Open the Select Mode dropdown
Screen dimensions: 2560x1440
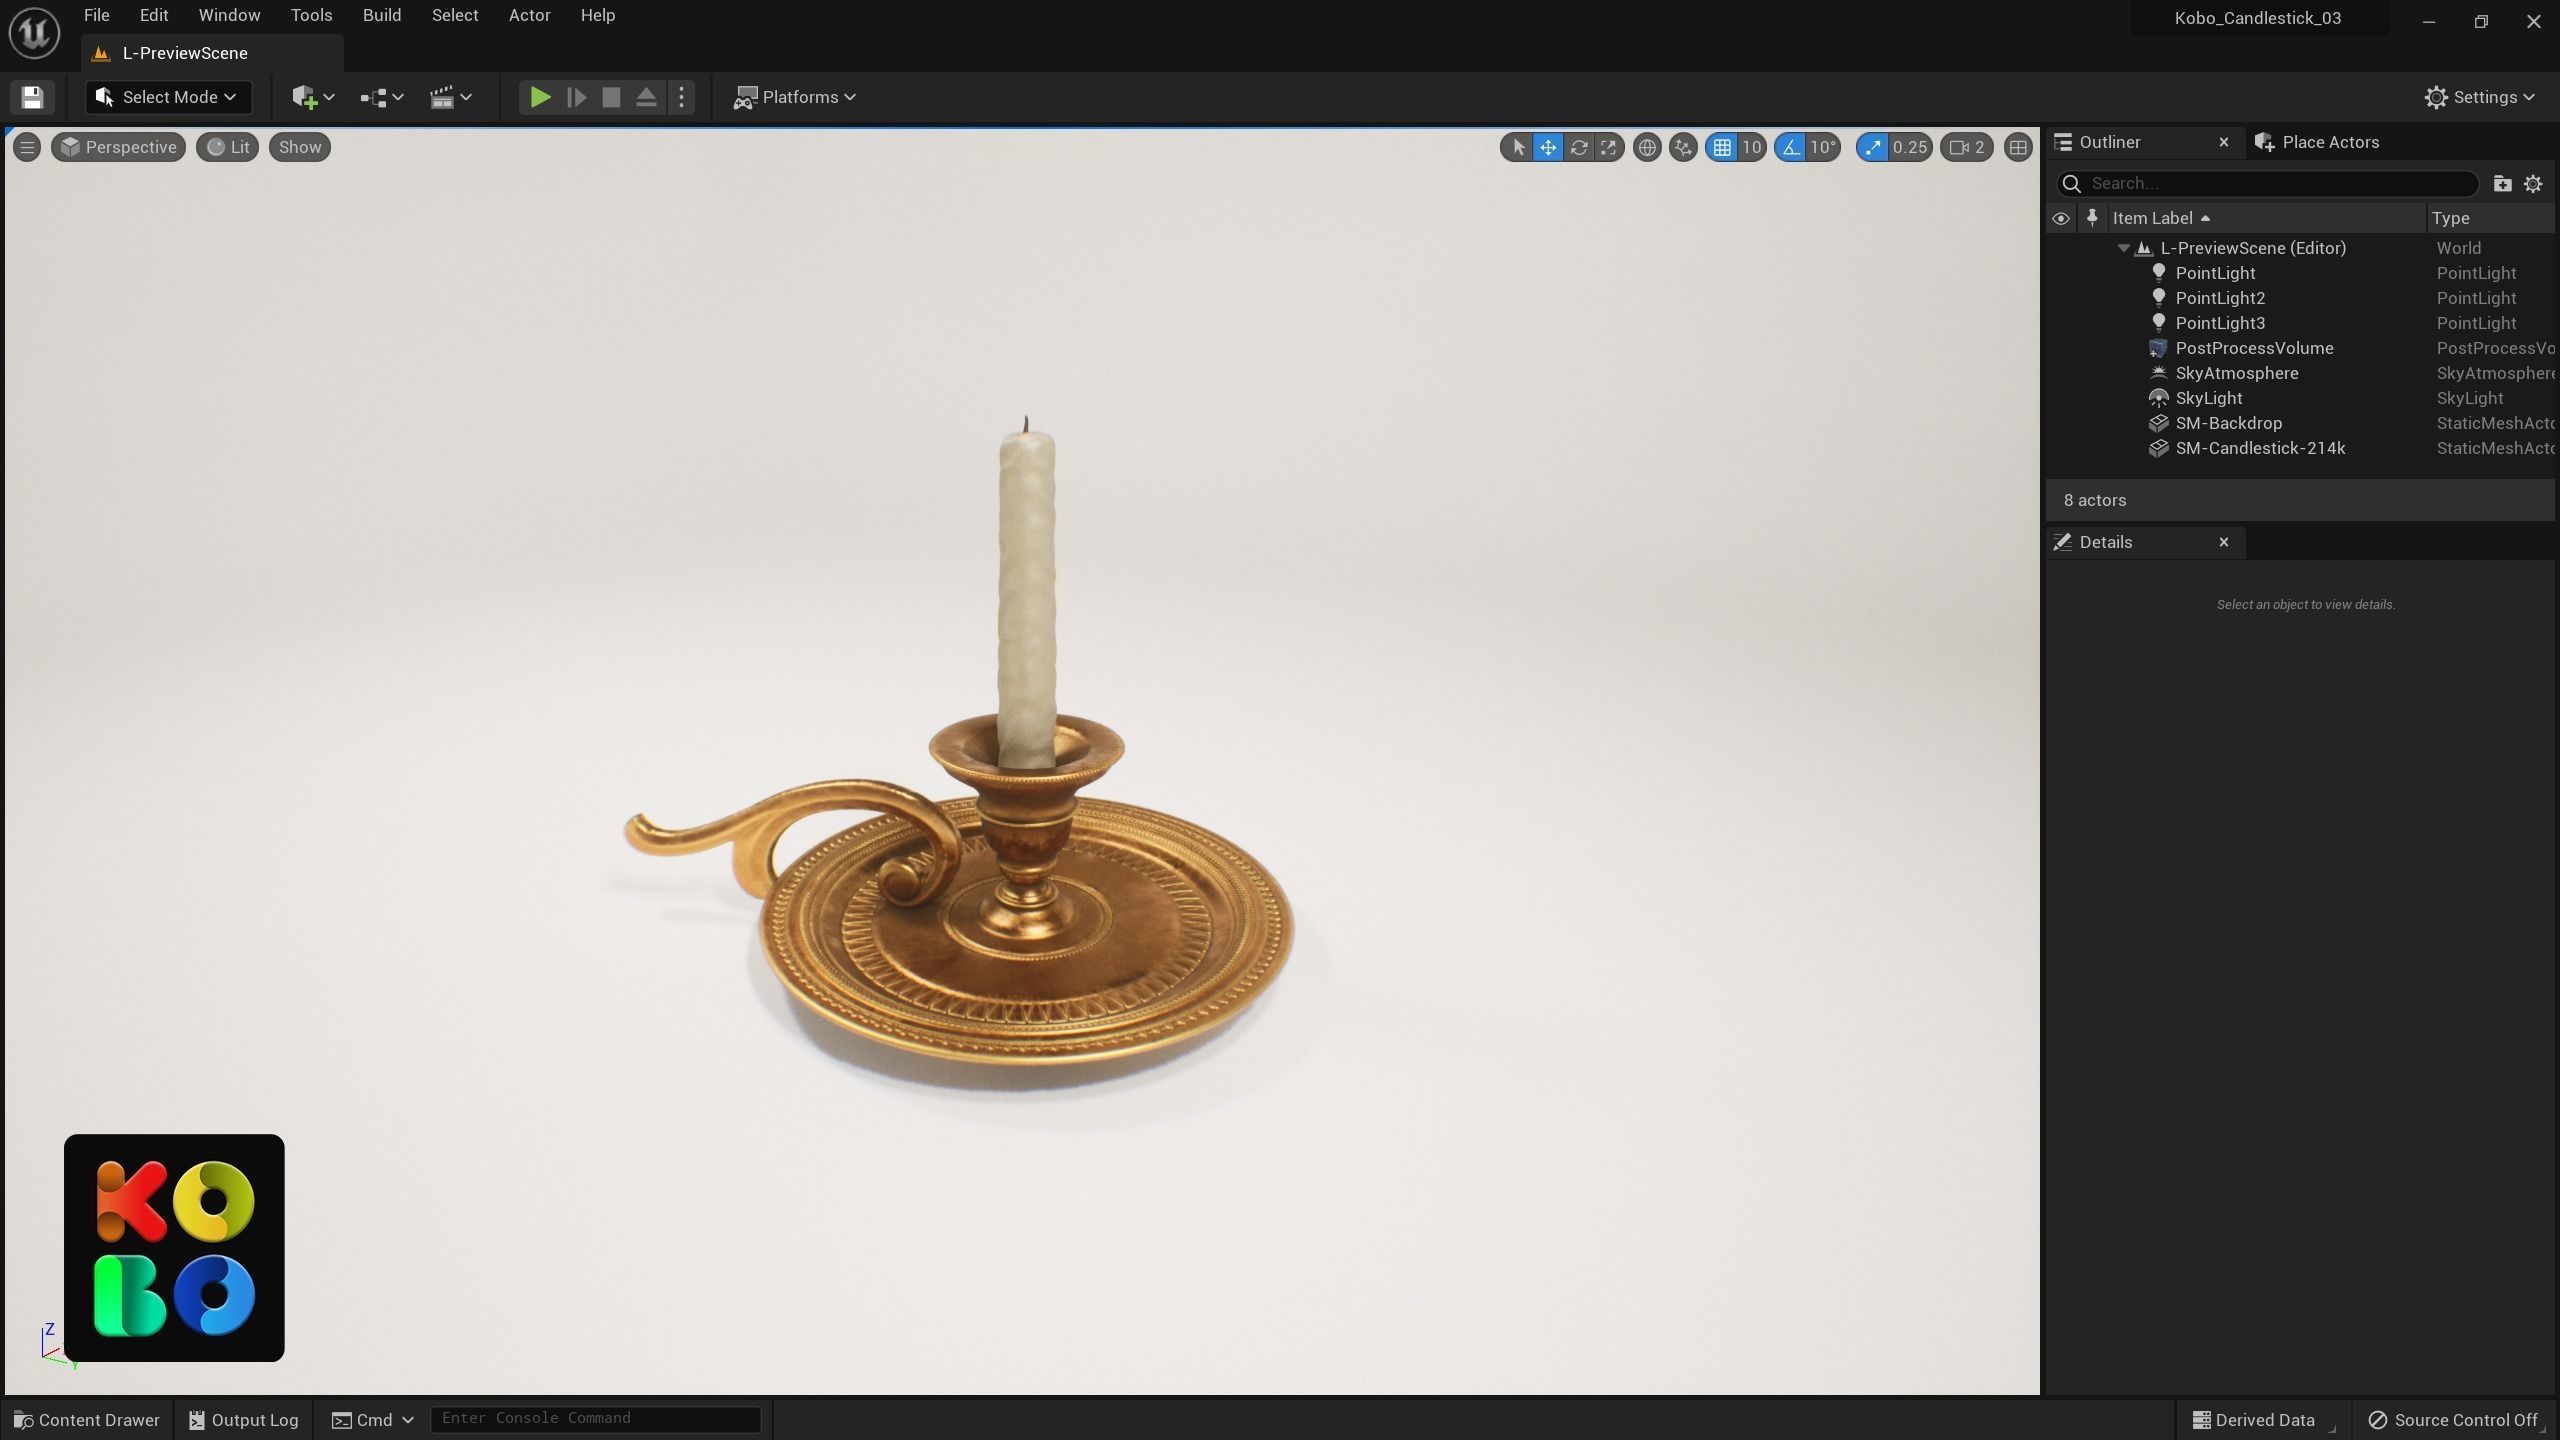click(168, 97)
